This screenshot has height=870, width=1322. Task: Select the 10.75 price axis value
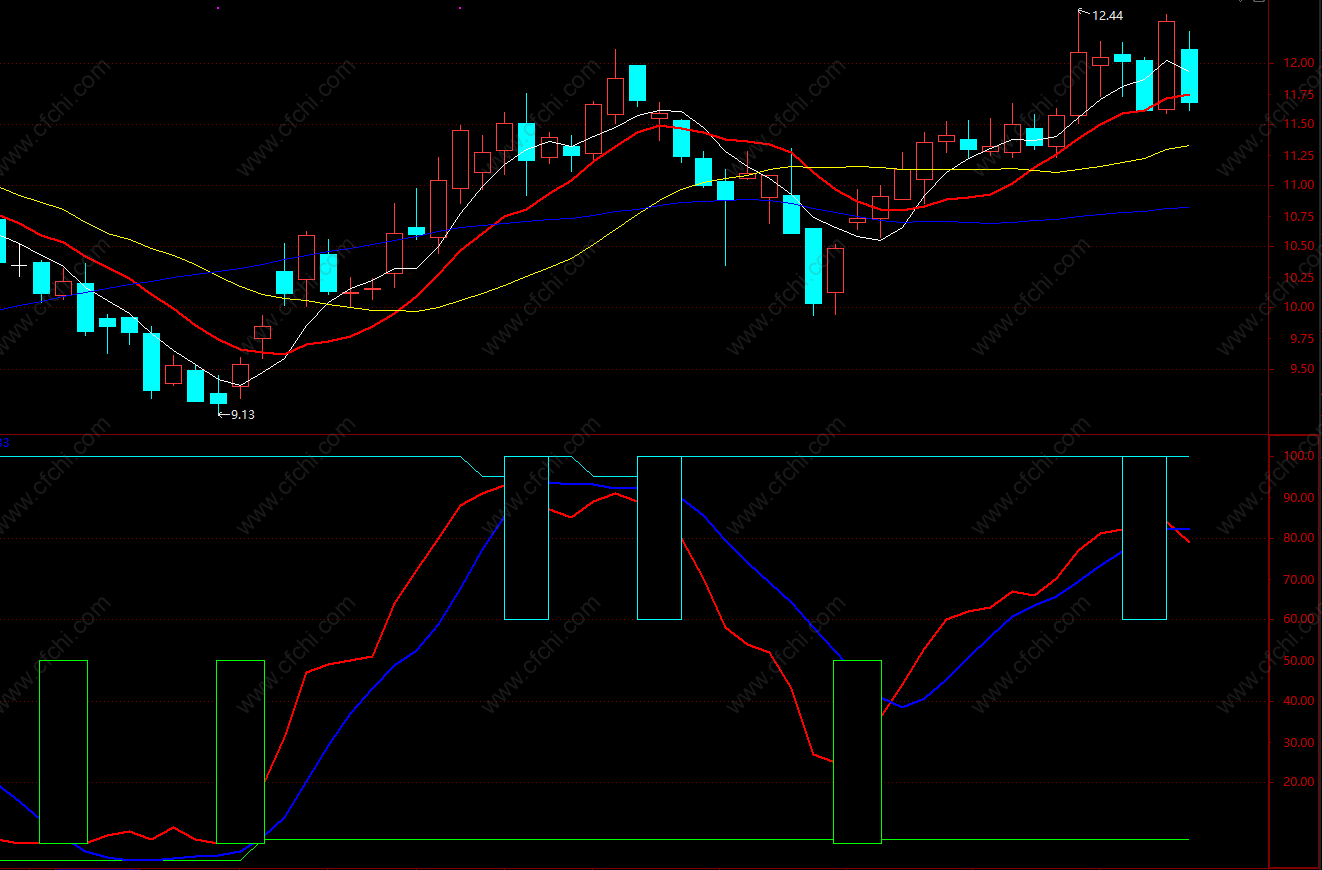click(x=1298, y=217)
